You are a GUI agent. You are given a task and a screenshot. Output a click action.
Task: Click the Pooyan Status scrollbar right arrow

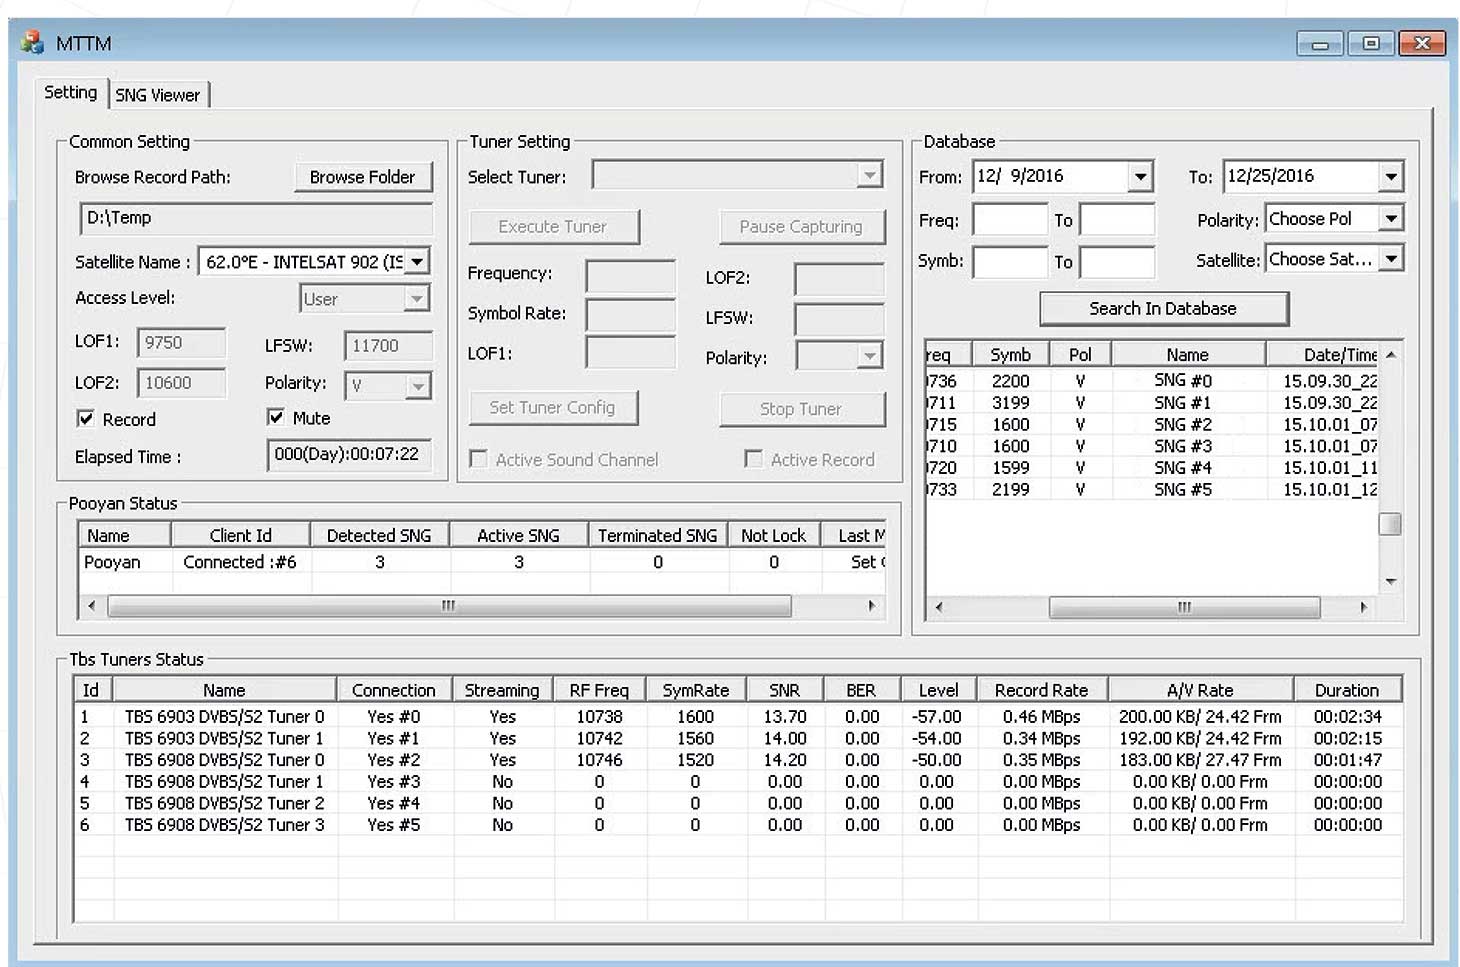pyautogui.click(x=871, y=605)
